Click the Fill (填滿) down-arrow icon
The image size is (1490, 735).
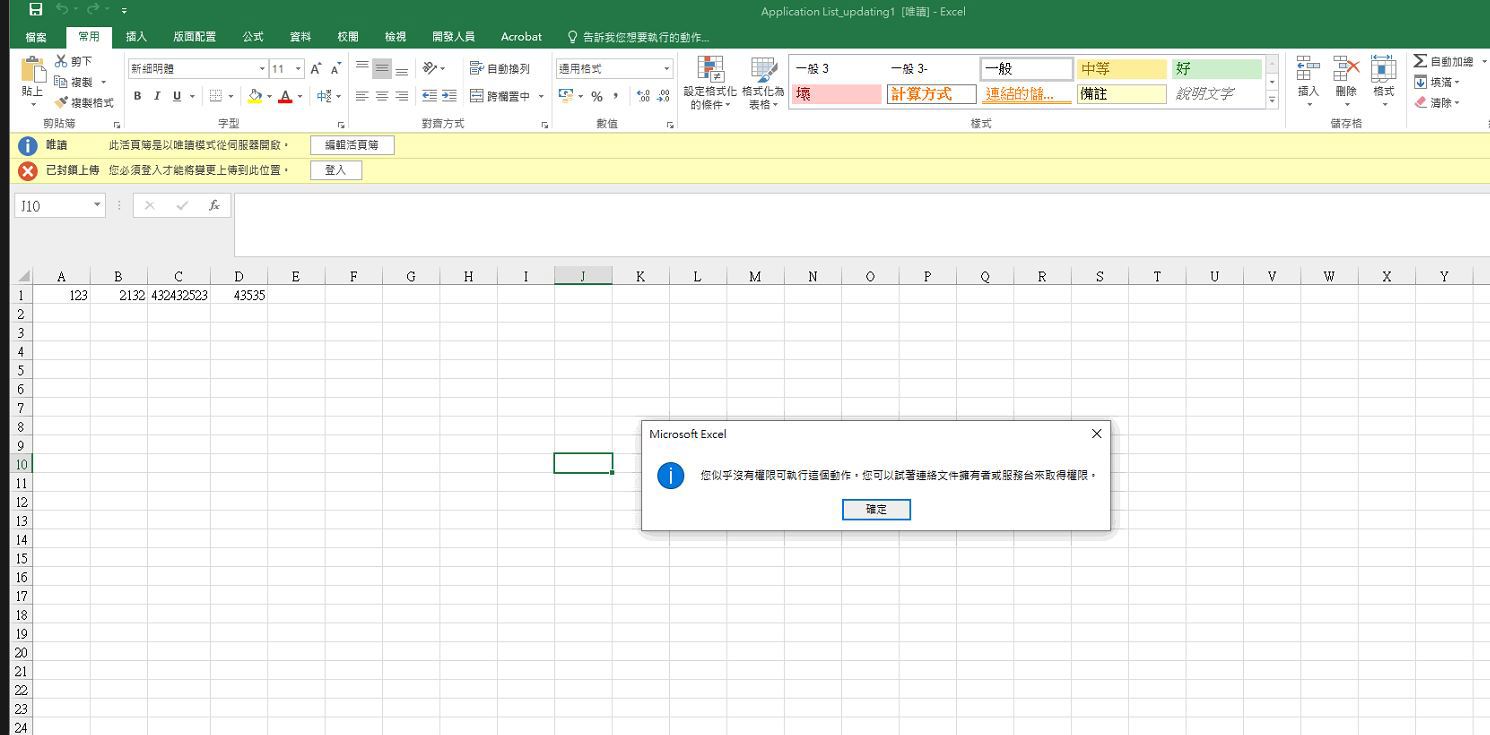click(x=1420, y=82)
